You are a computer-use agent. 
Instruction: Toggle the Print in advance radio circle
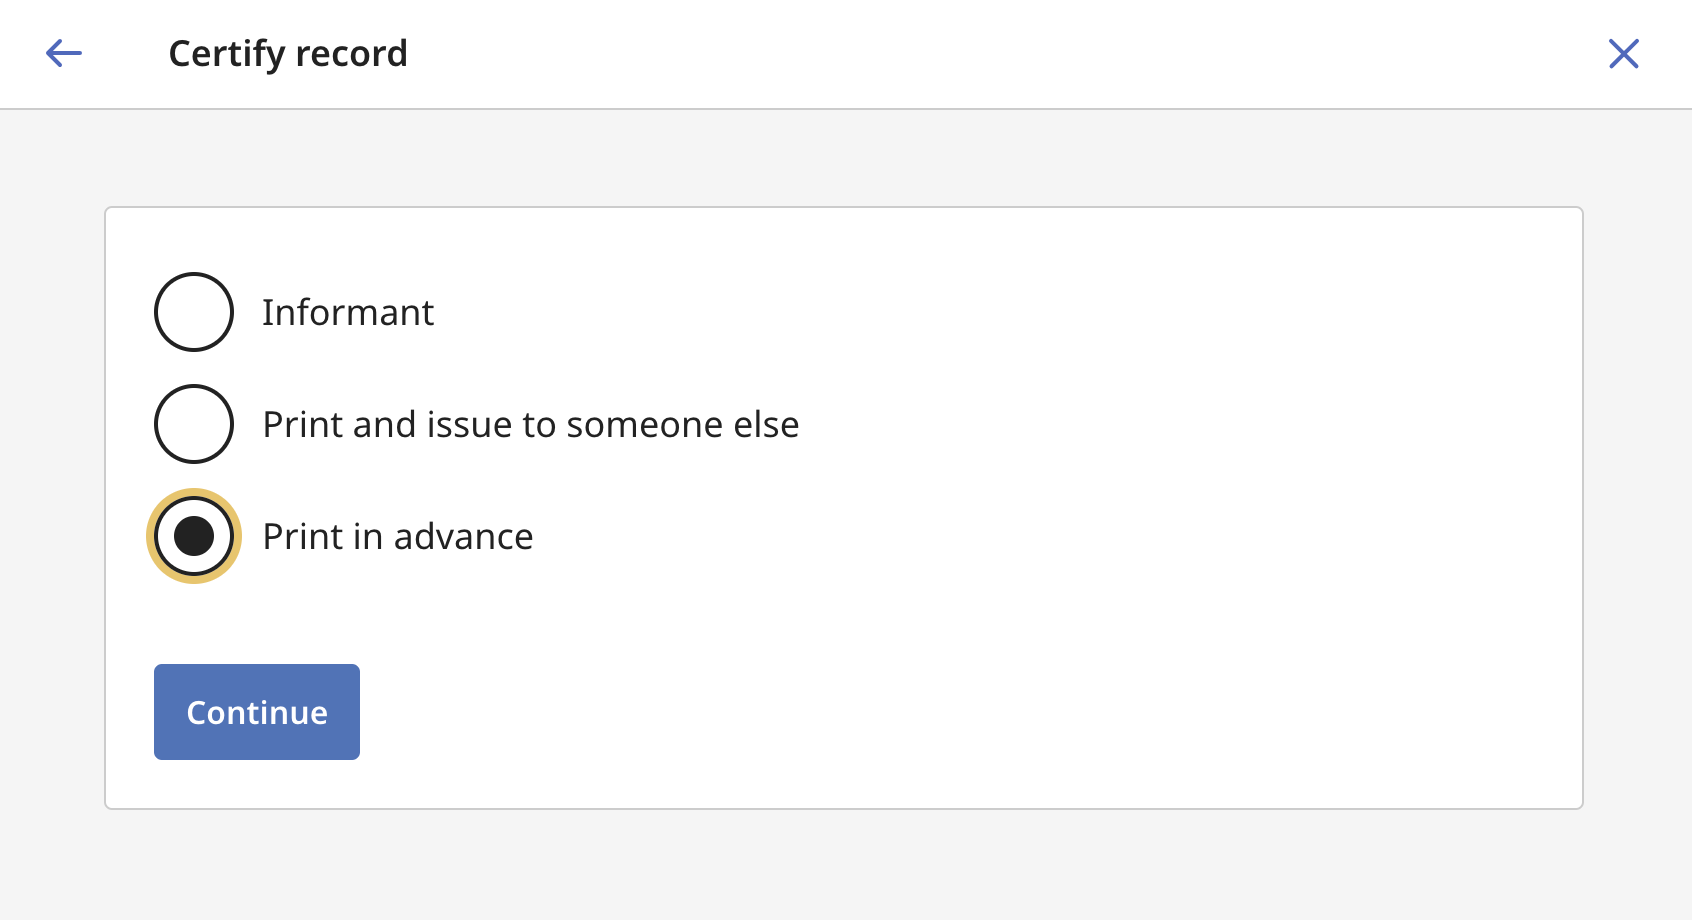coord(194,536)
